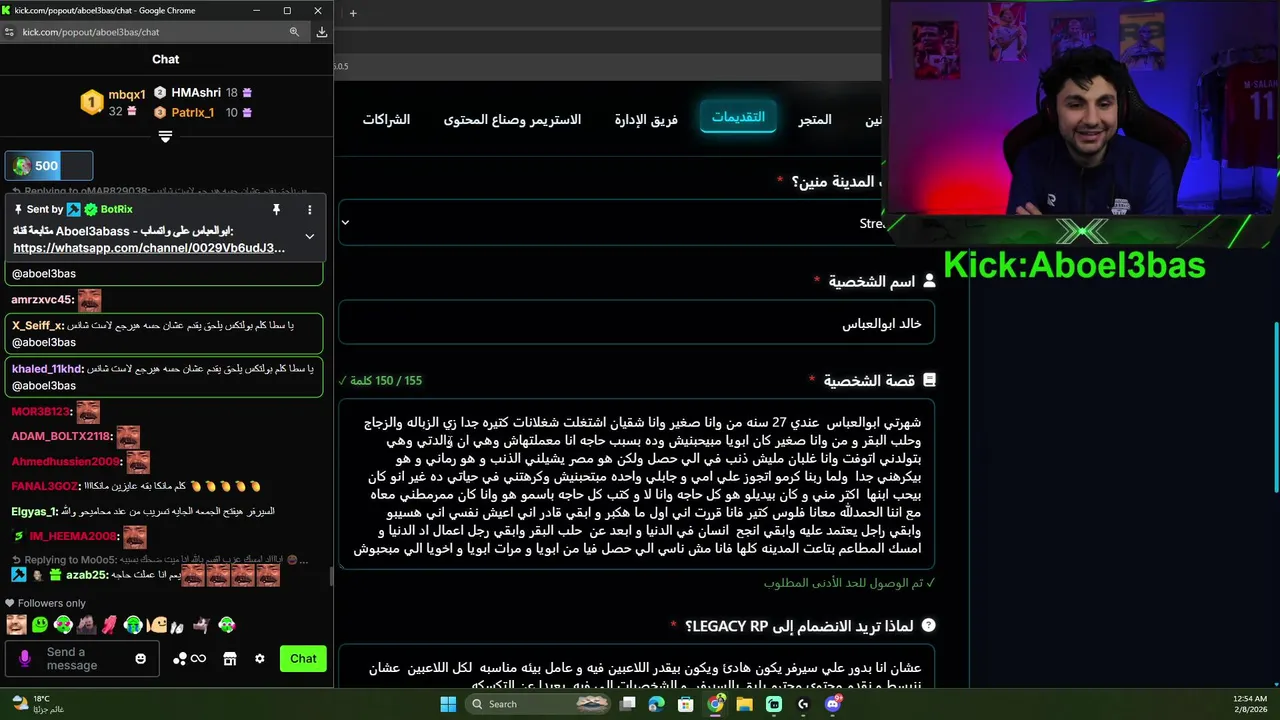Click chat username X_Seiff_x
The image size is (1280, 720).
pyautogui.click(x=38, y=326)
